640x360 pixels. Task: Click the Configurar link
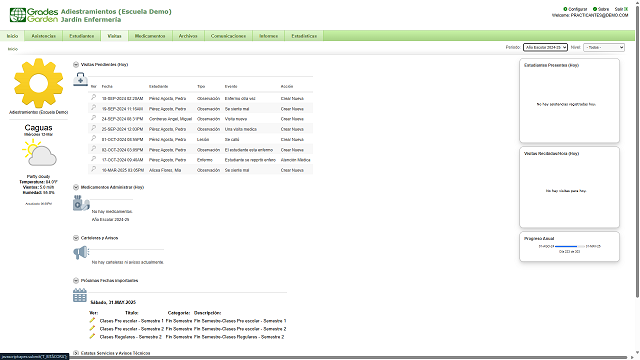[578, 9]
